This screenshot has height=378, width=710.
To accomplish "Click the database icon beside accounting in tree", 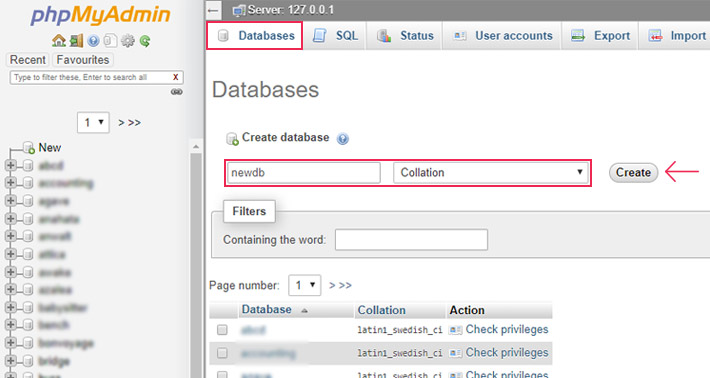I will click(x=28, y=183).
